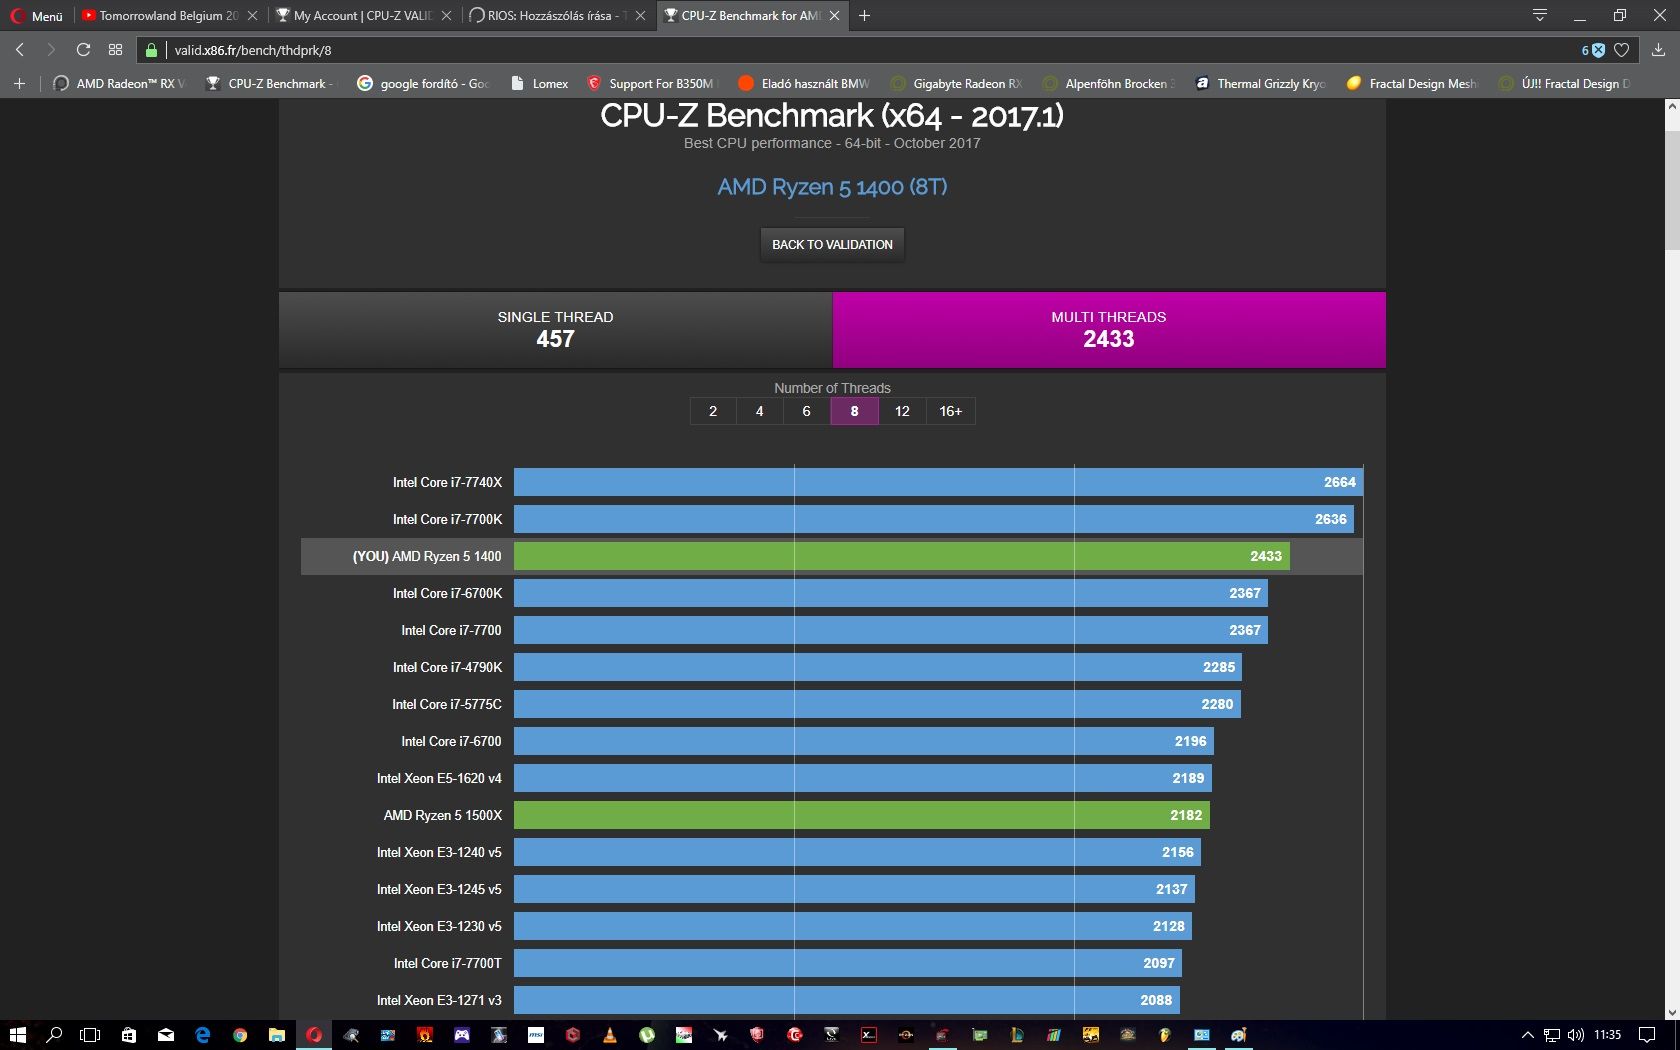Open the Windows Start menu
The height and width of the screenshot is (1050, 1680).
click(17, 1035)
